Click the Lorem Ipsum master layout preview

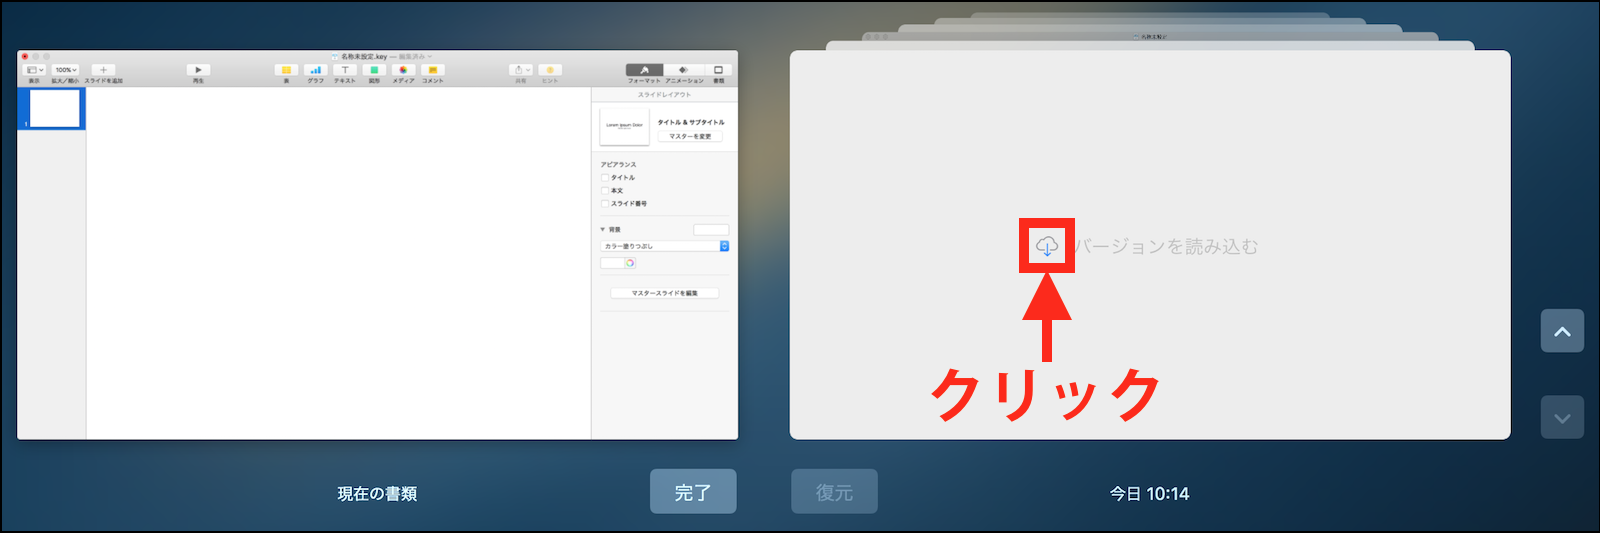[625, 126]
